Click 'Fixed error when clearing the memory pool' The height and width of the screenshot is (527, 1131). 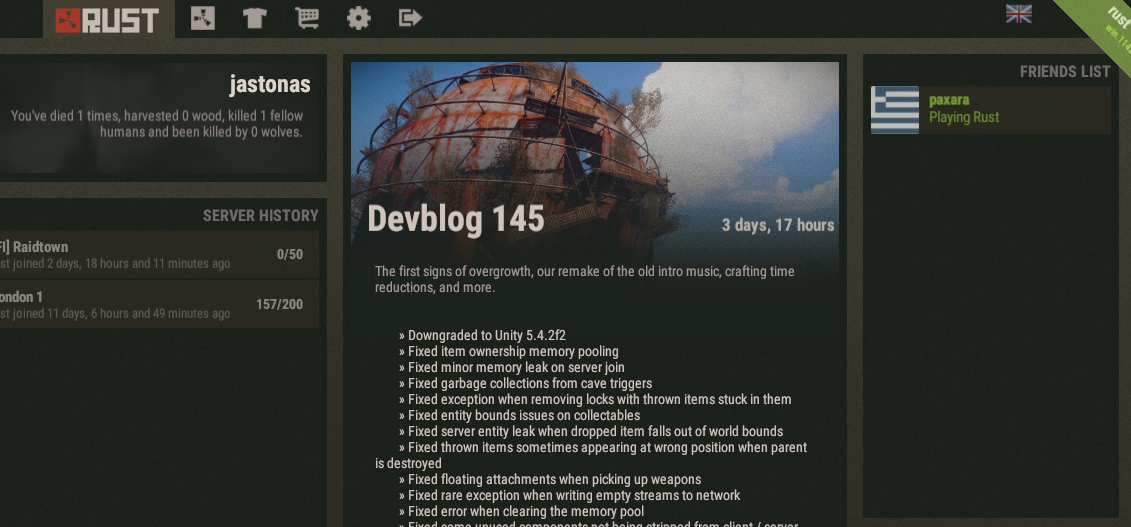pyautogui.click(x=522, y=511)
